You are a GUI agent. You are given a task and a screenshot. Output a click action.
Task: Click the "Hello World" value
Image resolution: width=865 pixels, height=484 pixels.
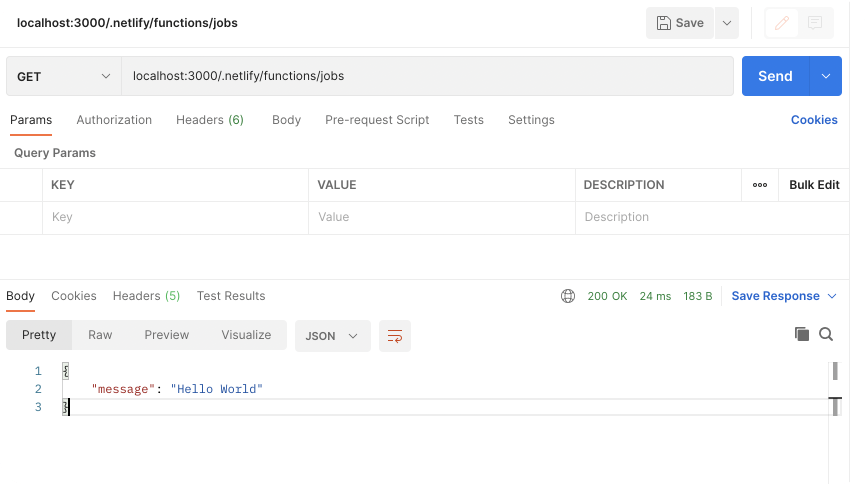coord(217,389)
